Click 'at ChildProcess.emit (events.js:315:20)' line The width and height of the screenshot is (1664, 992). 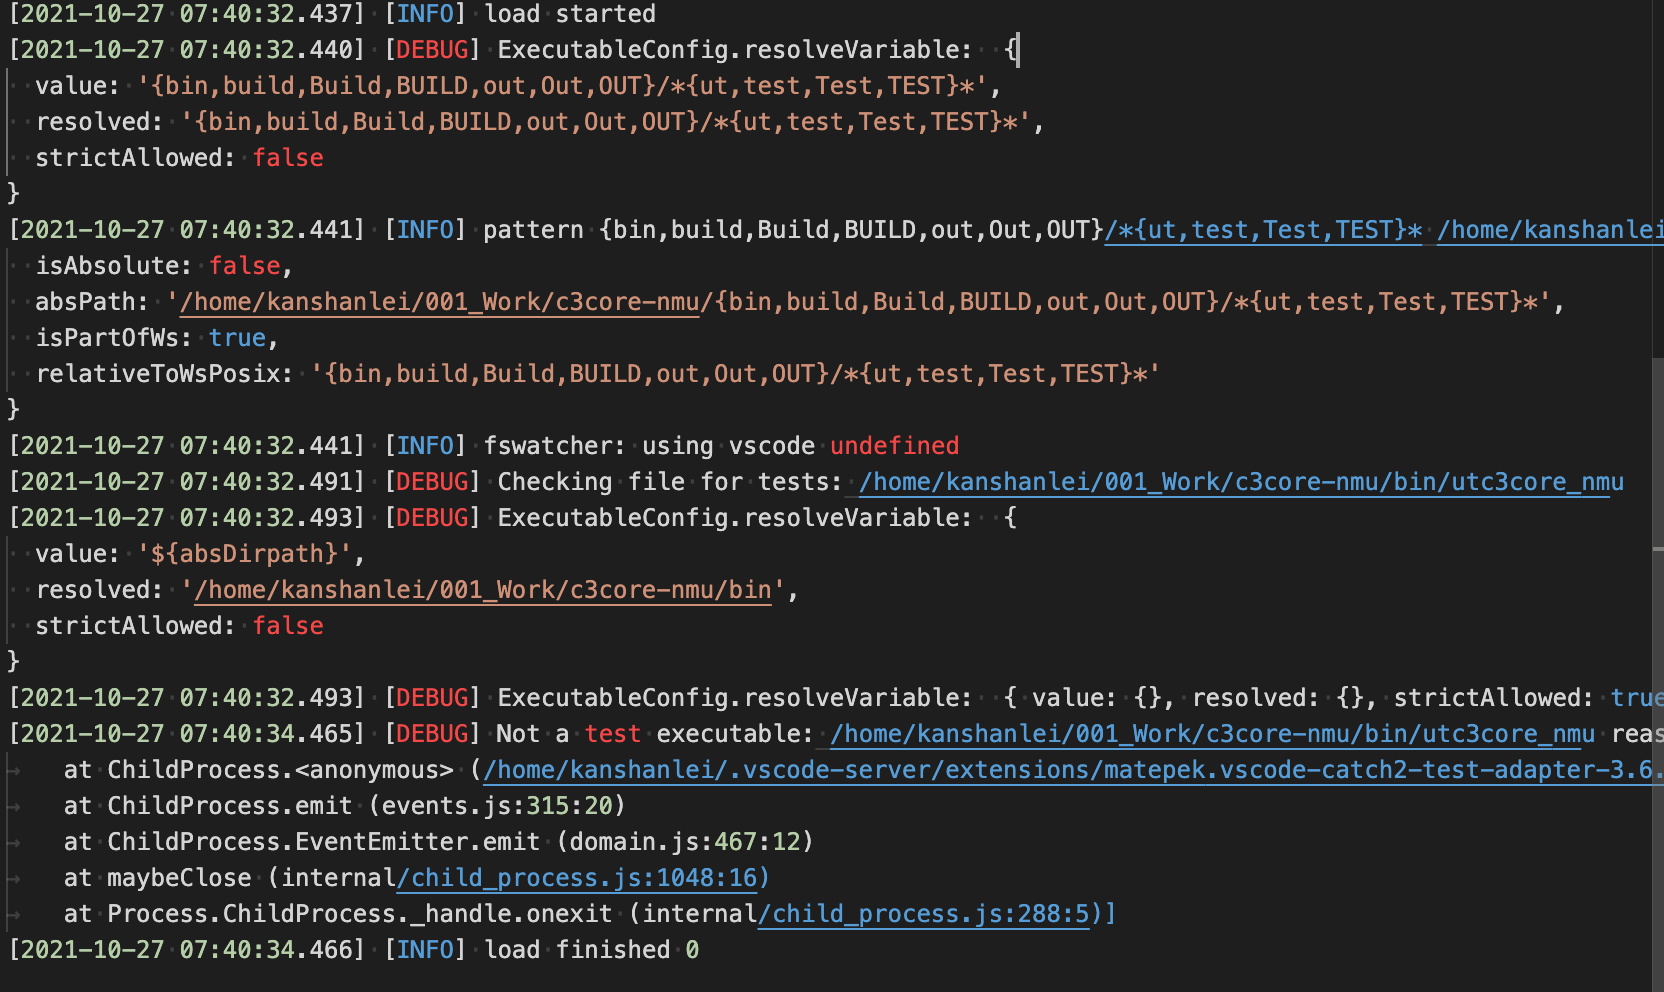point(344,806)
